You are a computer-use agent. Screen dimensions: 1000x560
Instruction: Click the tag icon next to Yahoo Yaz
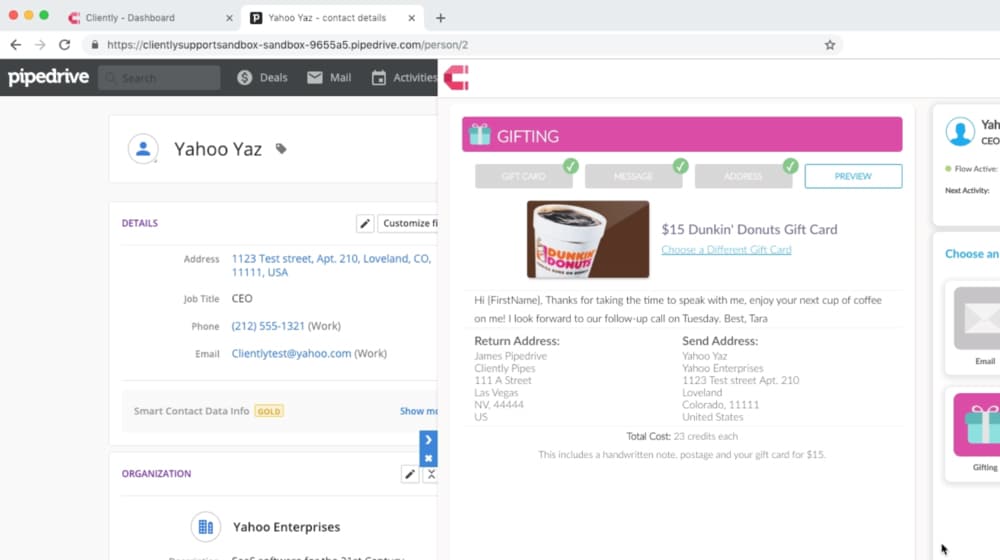click(x=281, y=149)
